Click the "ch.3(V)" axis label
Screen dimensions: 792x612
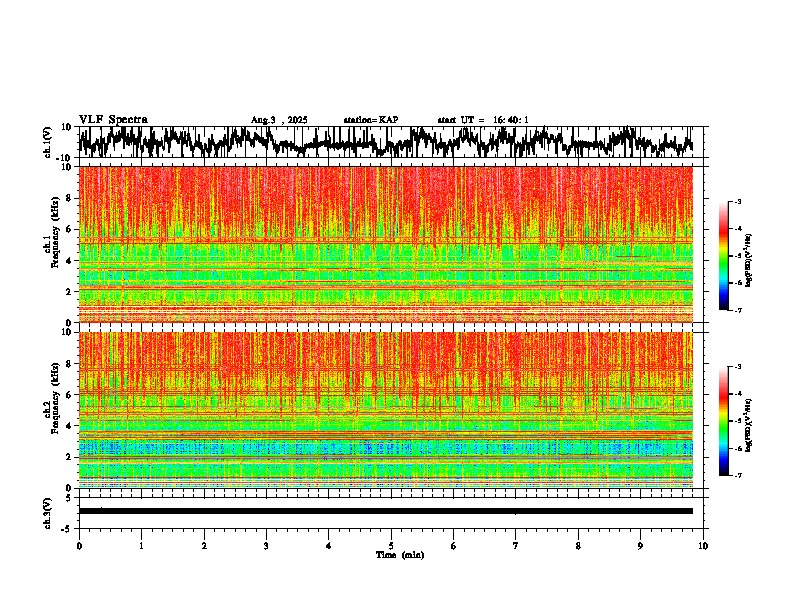pos(47,513)
